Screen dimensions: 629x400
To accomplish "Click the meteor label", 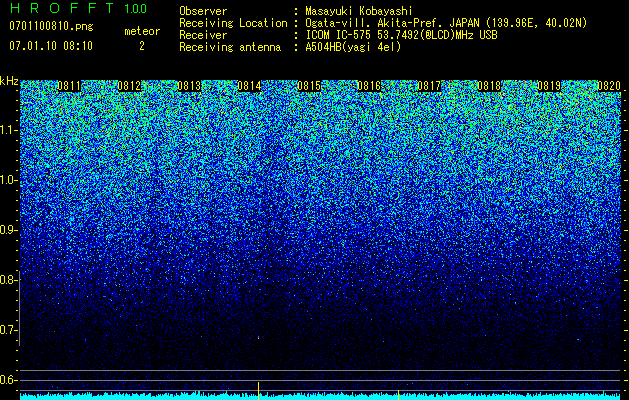I will [x=142, y=31].
